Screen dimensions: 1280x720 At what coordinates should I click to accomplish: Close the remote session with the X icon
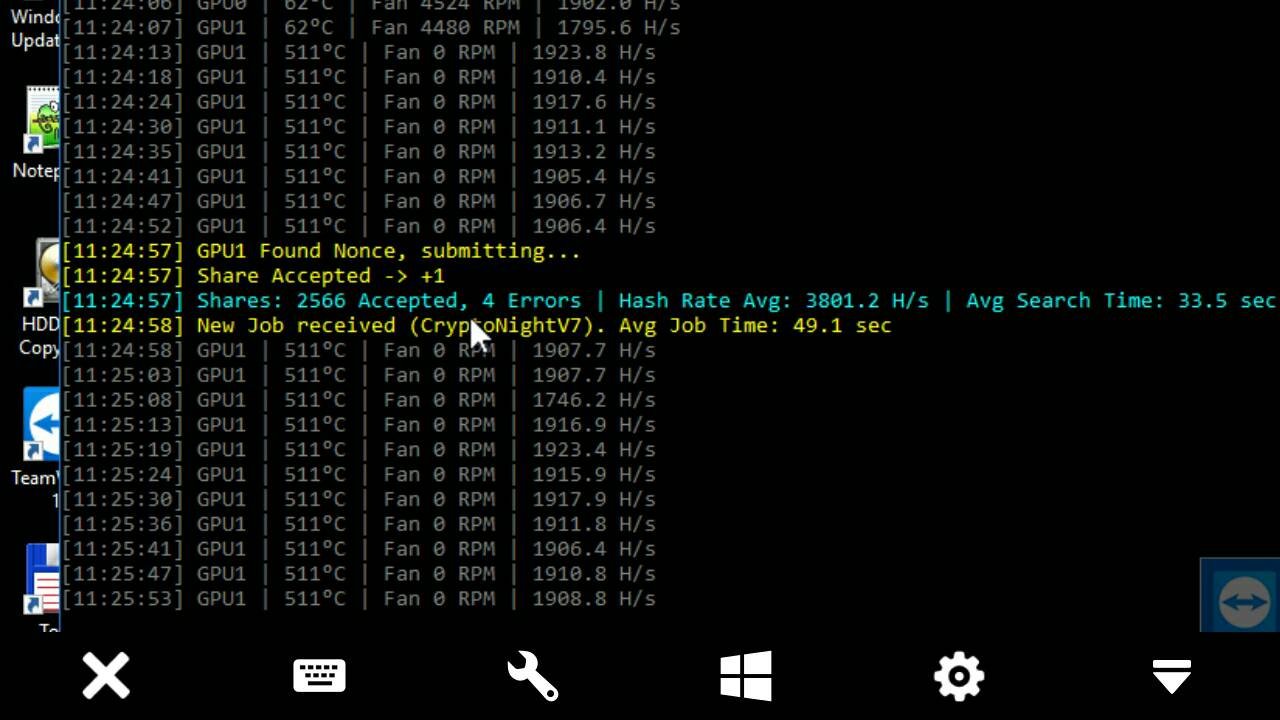coord(106,676)
